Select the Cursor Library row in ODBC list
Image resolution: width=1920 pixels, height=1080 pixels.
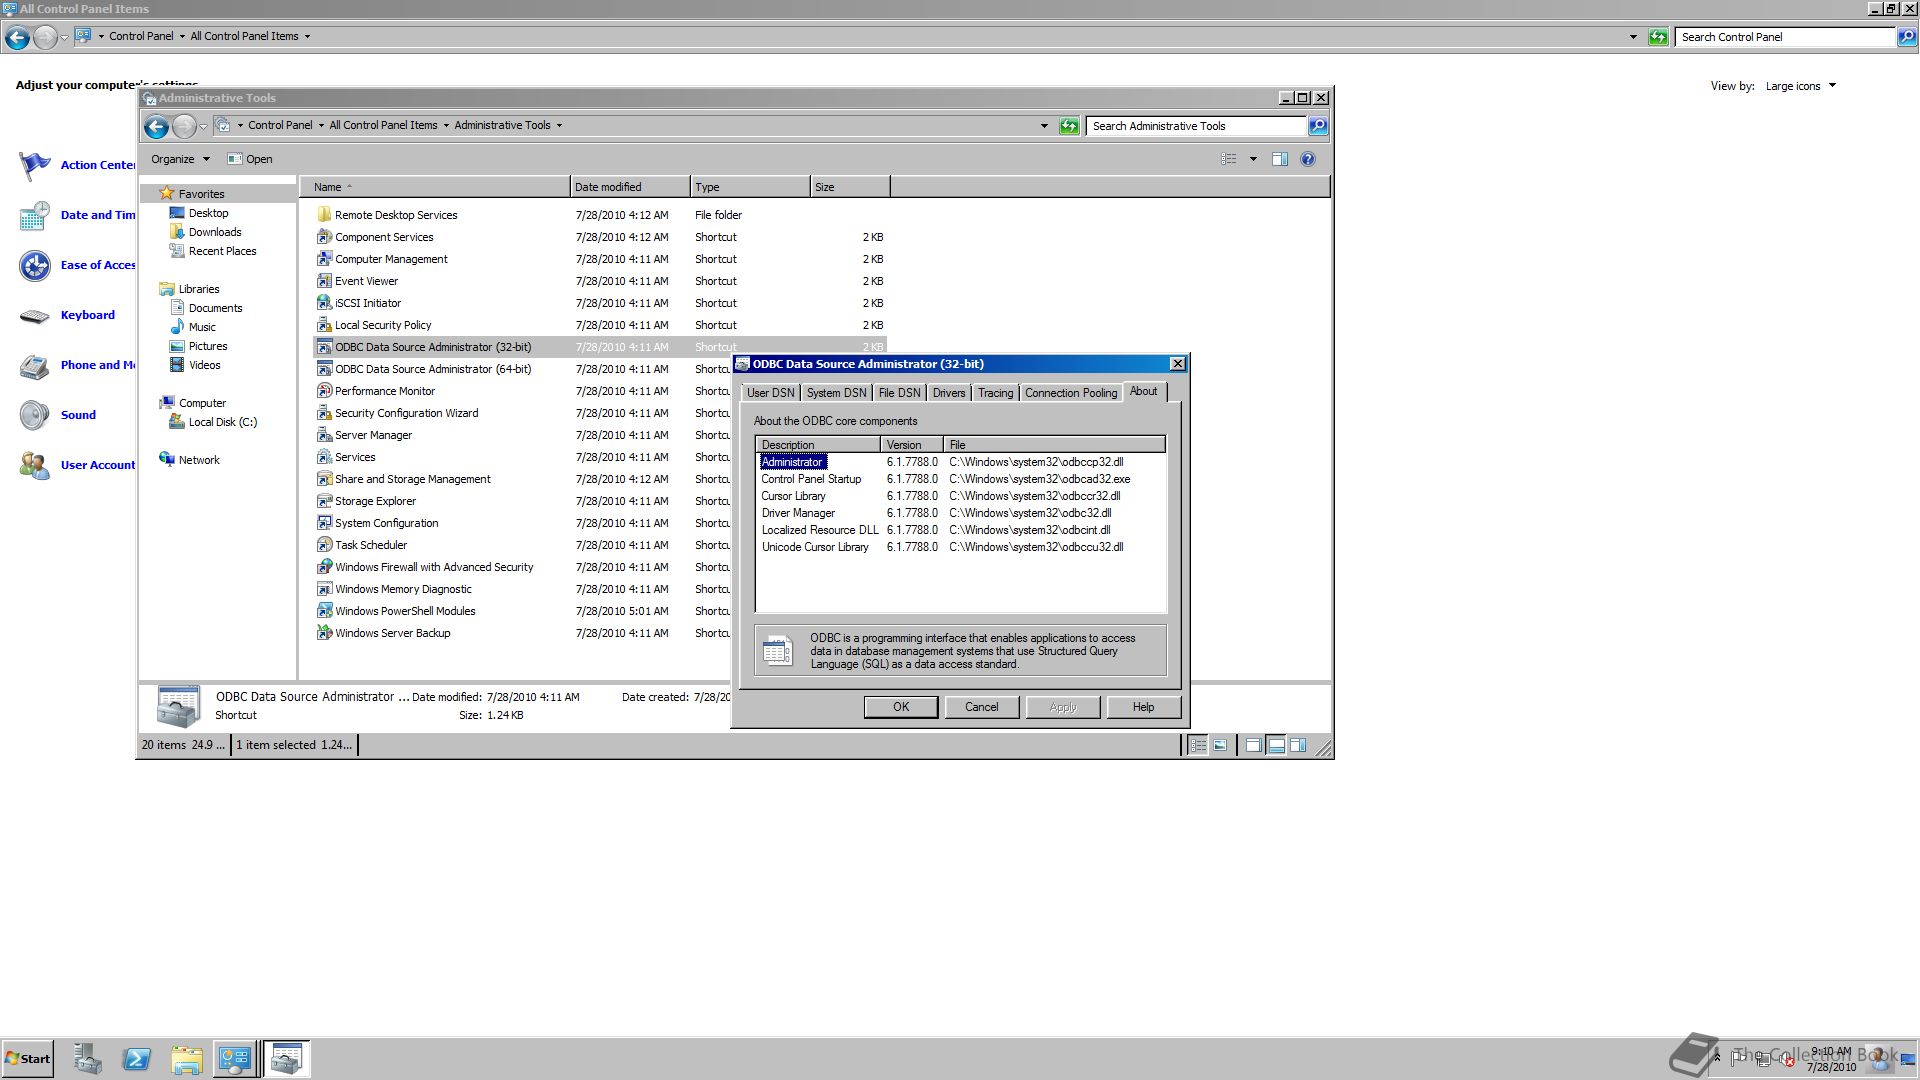(x=960, y=496)
